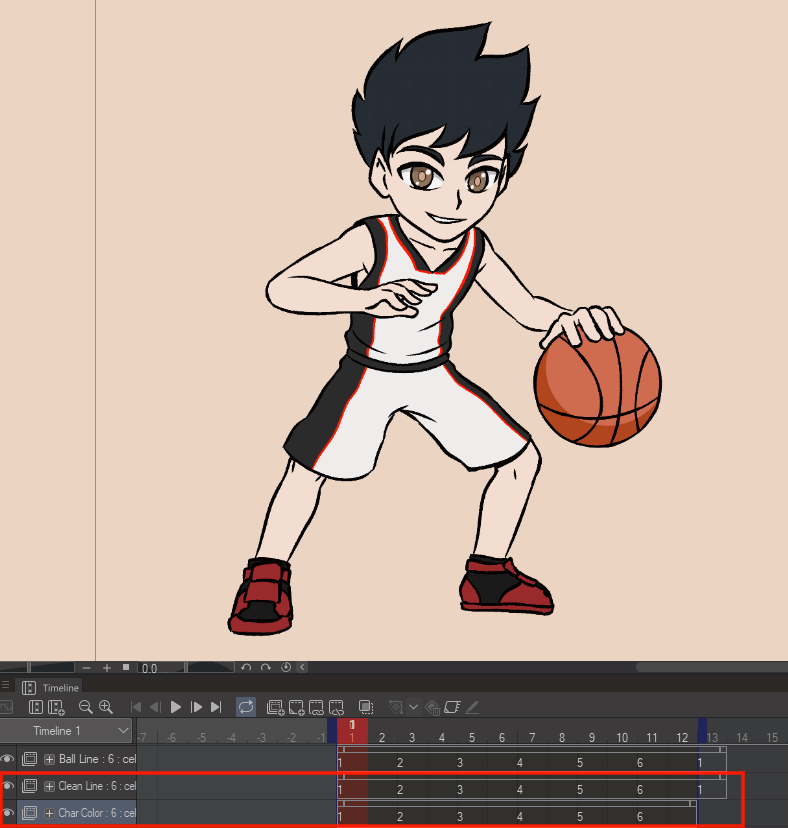Screen dimensions: 788x828
Task: Play the animation
Action: [x=176, y=707]
